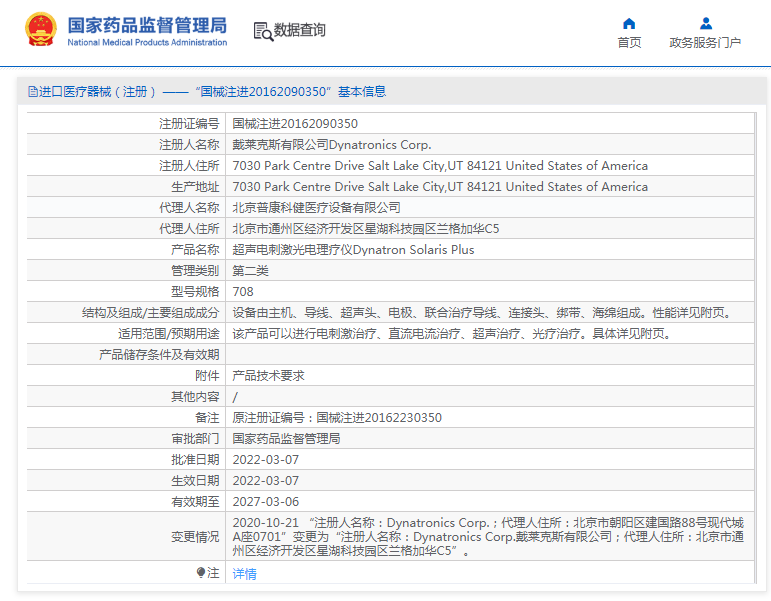Click 管理类别 value 第二类
This screenshot has width=771, height=601.
click(x=250, y=271)
